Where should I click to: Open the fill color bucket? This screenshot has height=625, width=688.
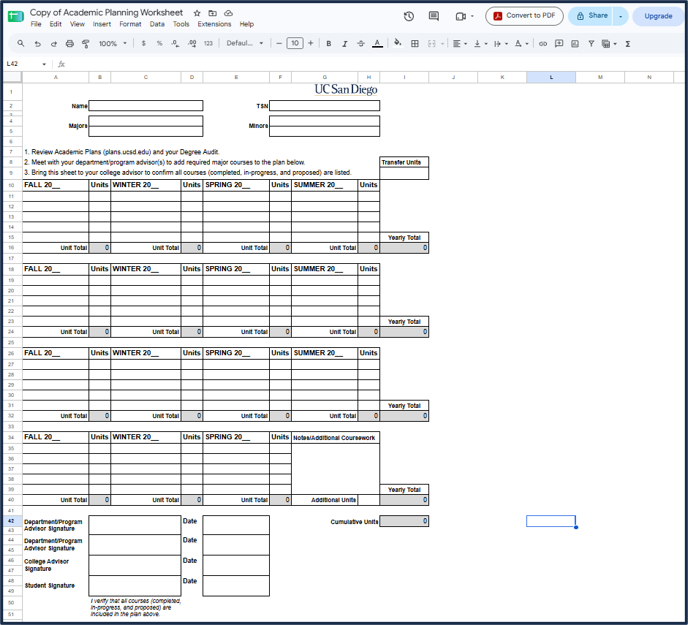[398, 43]
